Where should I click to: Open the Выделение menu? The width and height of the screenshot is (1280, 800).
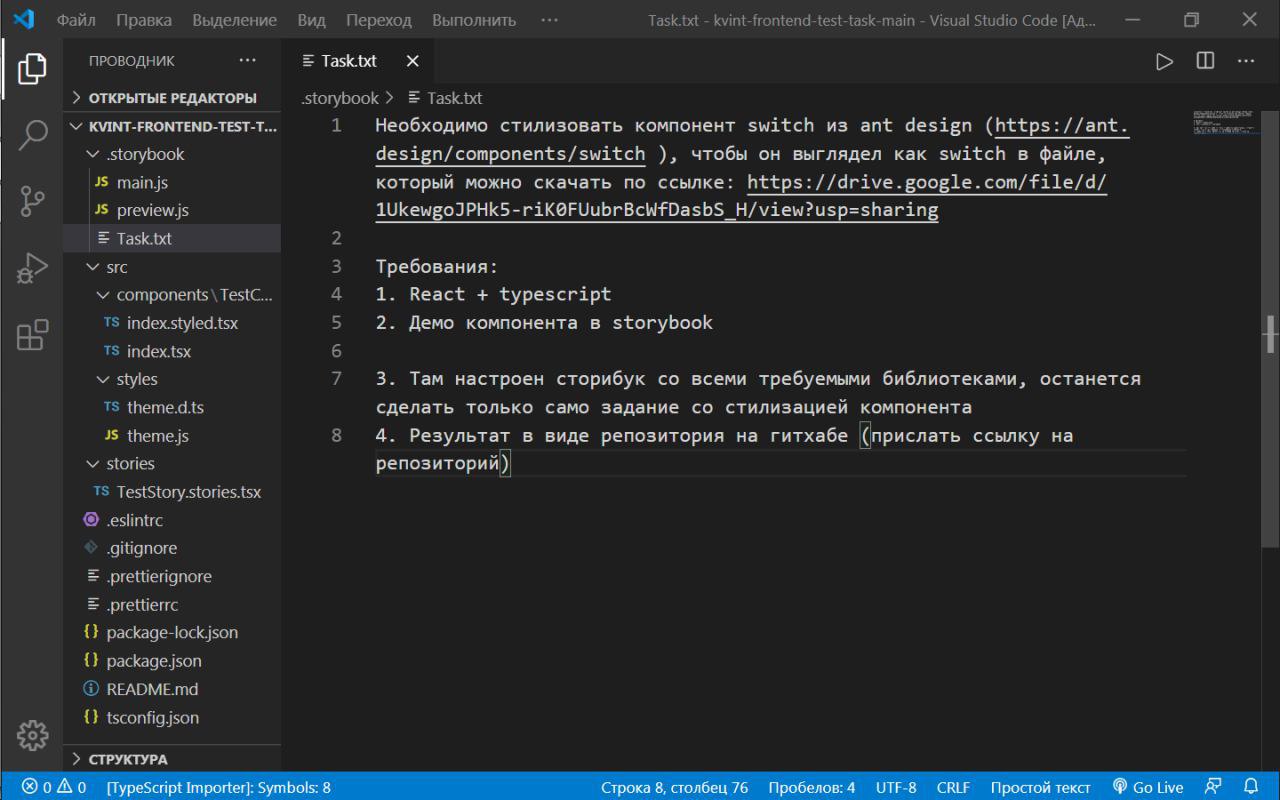[235, 20]
